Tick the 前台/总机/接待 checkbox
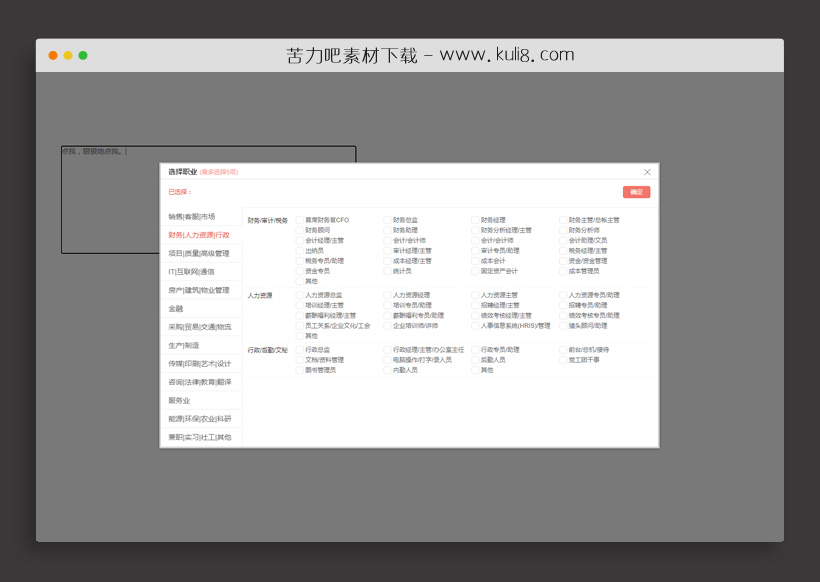Image resolution: width=820 pixels, height=582 pixels. tap(564, 350)
